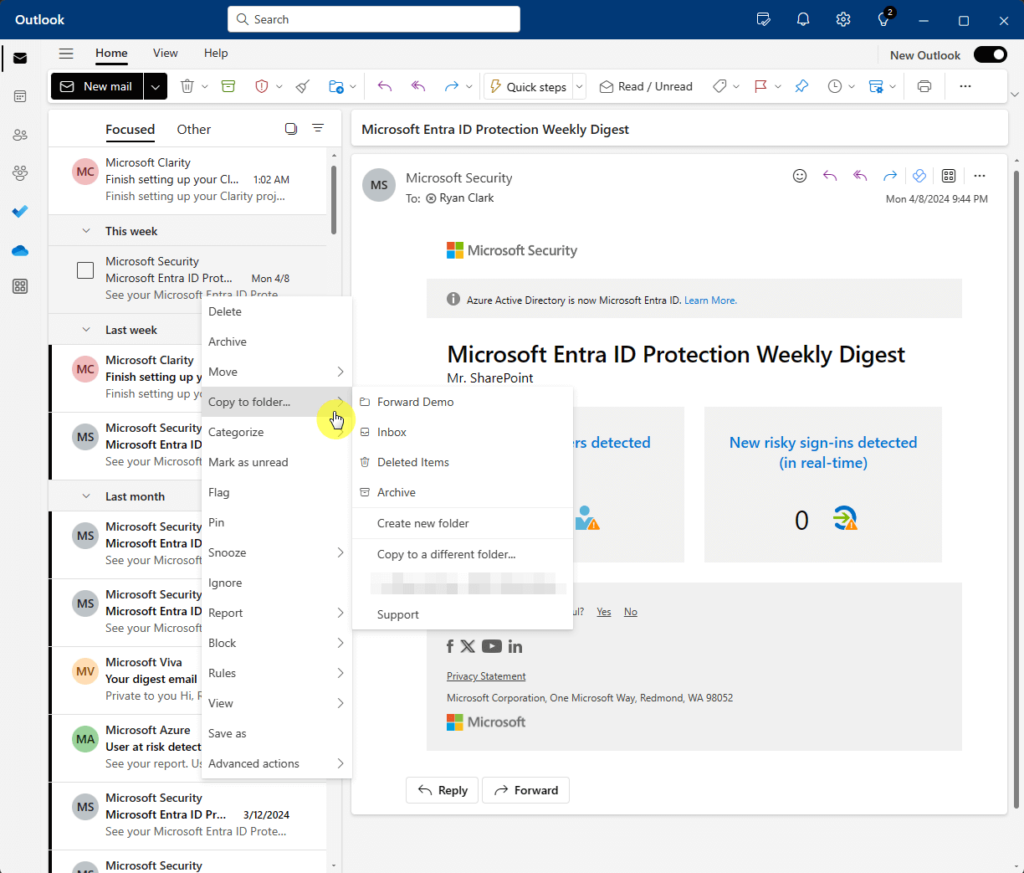1024x873 pixels.
Task: Open Settings gear in title bar
Action: point(843,20)
